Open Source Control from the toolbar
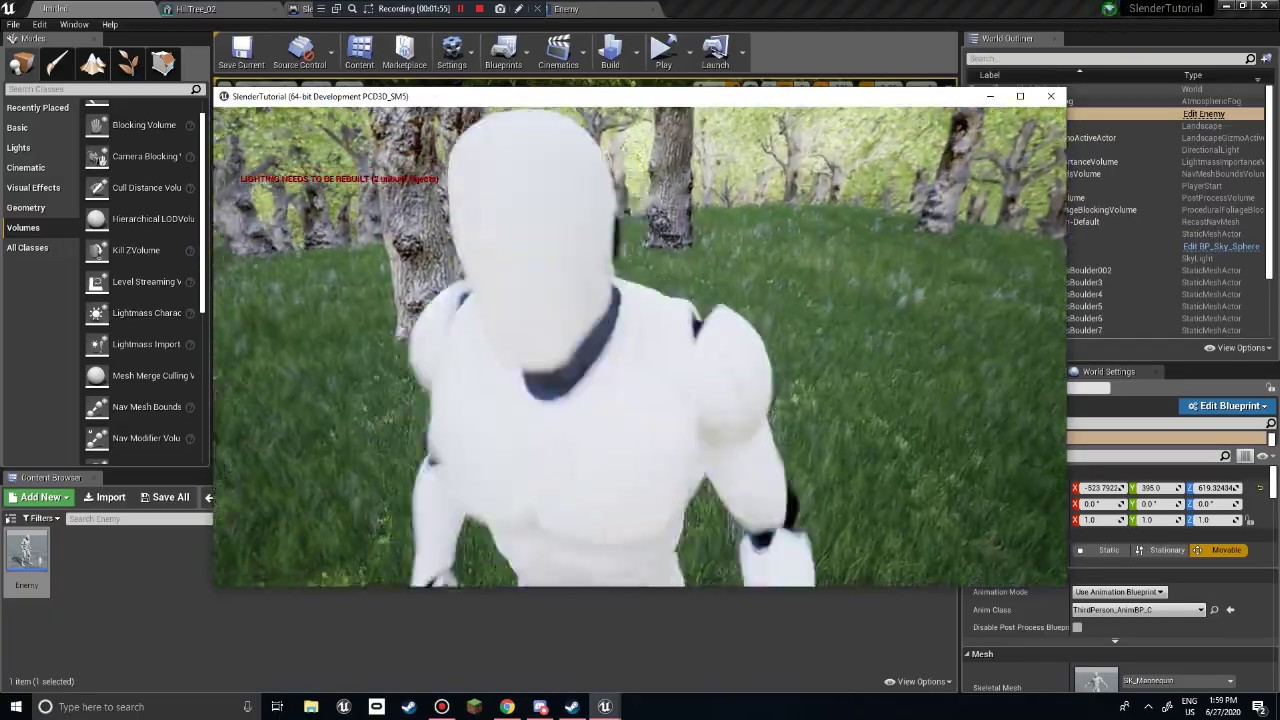The height and width of the screenshot is (720, 1280). pos(299,53)
